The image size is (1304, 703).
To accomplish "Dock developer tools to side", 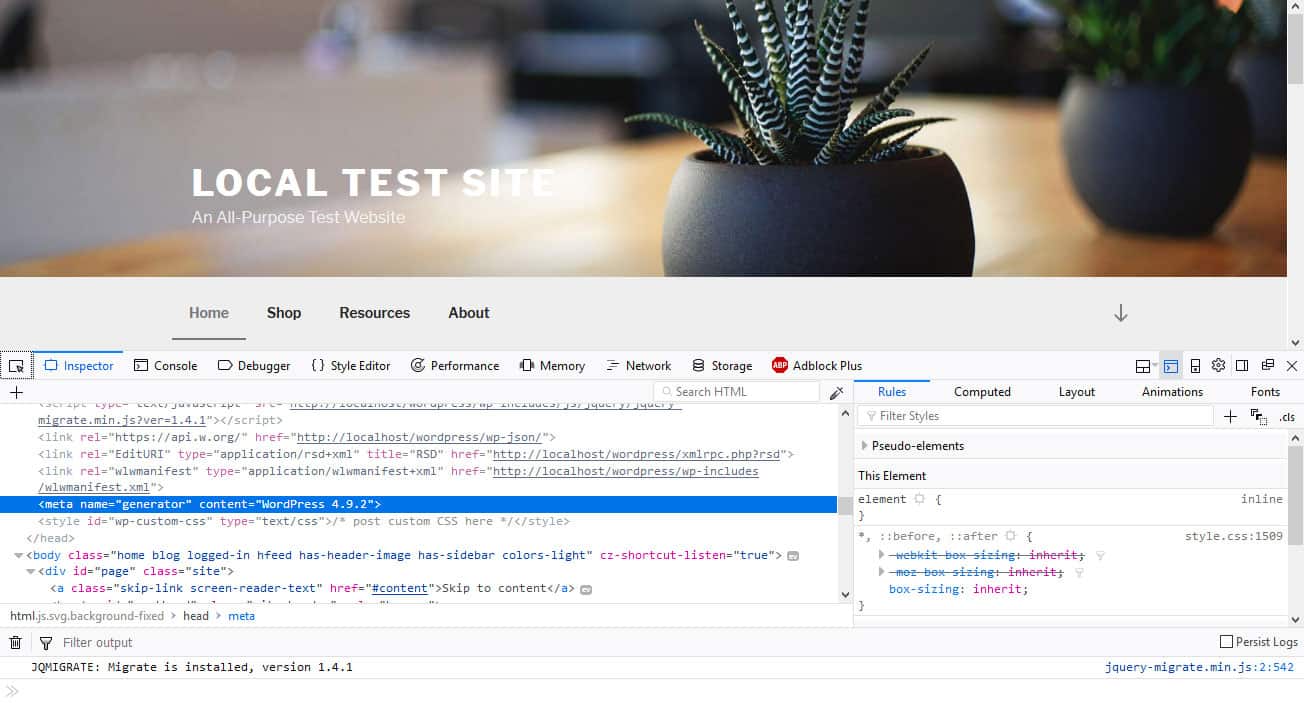I will (x=1242, y=366).
